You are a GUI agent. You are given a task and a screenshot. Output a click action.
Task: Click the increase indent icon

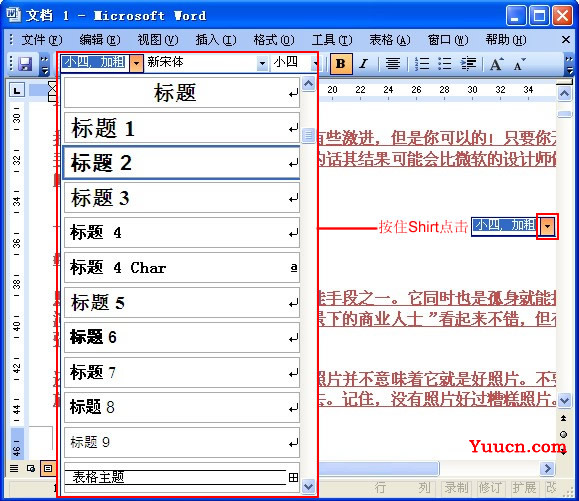(x=468, y=64)
